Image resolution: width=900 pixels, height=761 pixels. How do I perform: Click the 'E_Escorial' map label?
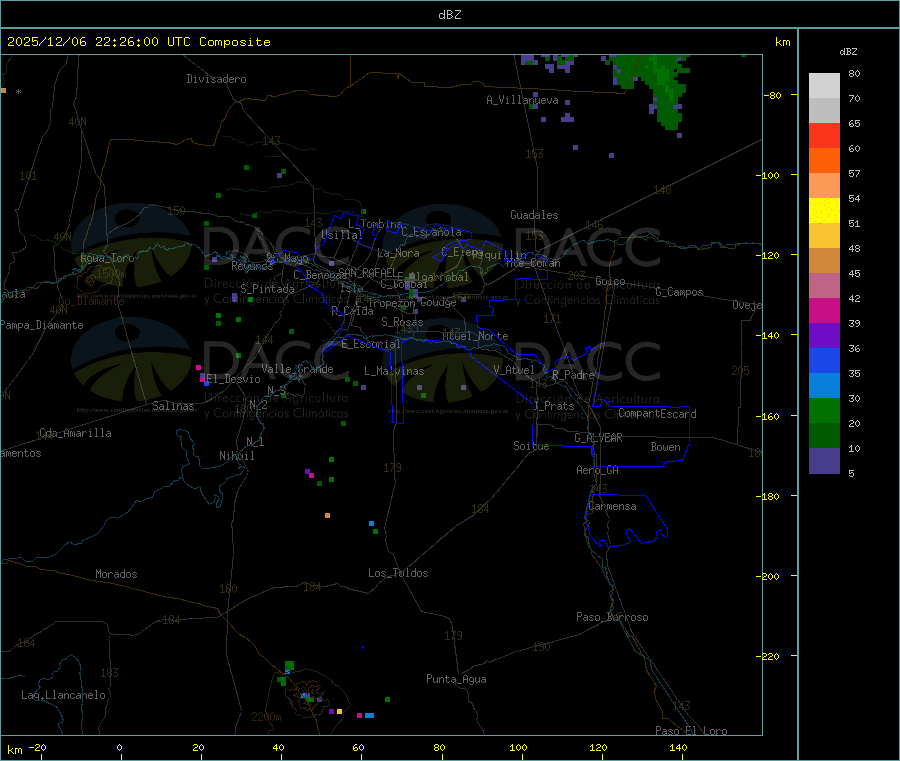371,344
